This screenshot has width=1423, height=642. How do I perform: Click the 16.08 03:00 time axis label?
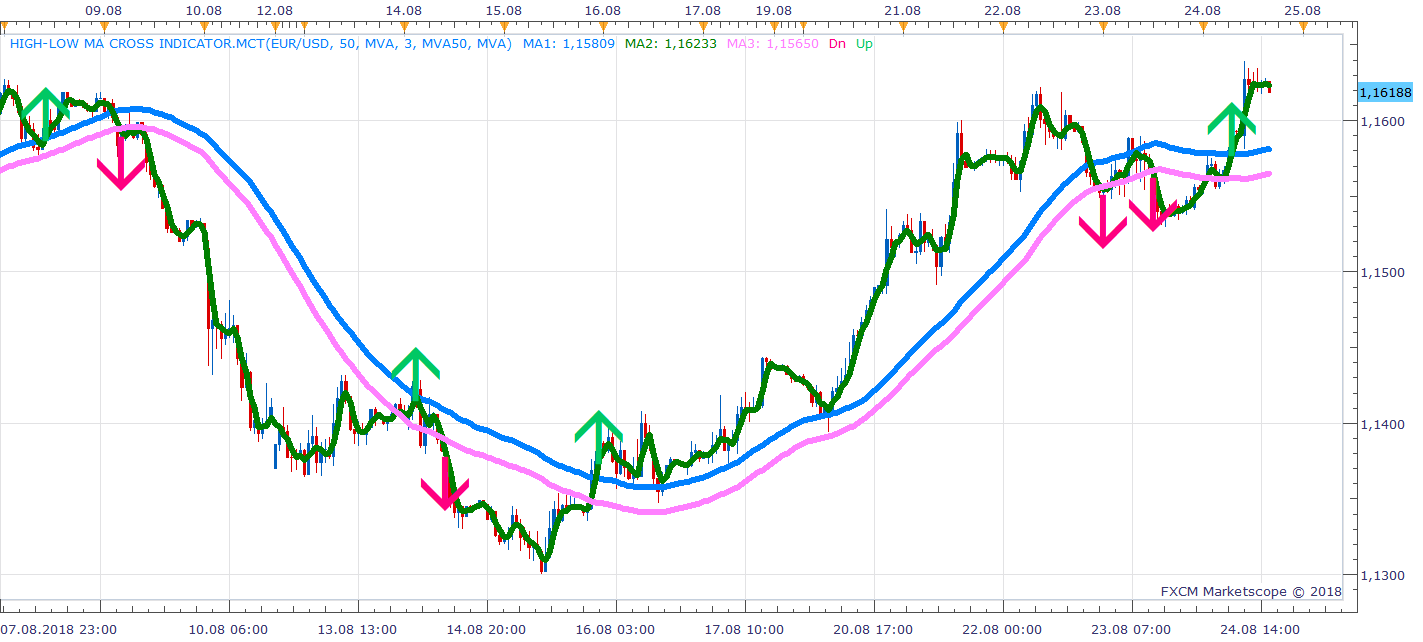click(616, 629)
